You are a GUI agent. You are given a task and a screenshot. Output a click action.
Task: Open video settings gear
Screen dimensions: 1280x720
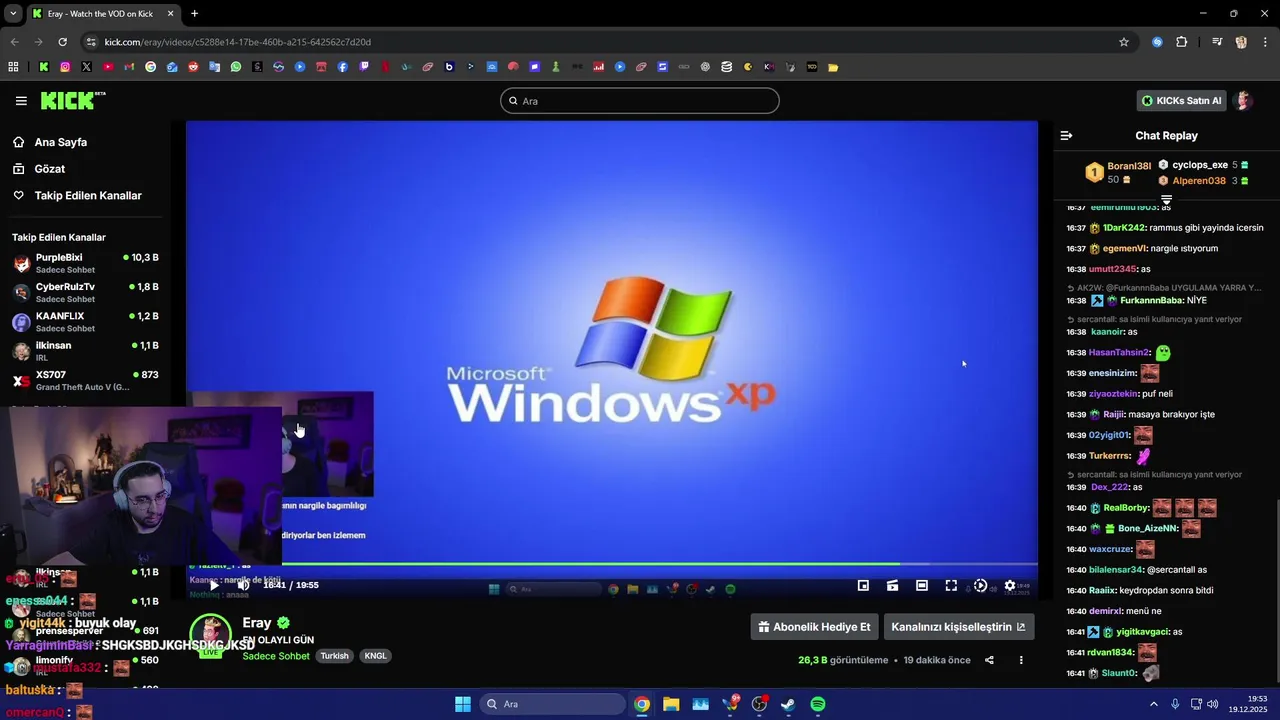point(1010,586)
